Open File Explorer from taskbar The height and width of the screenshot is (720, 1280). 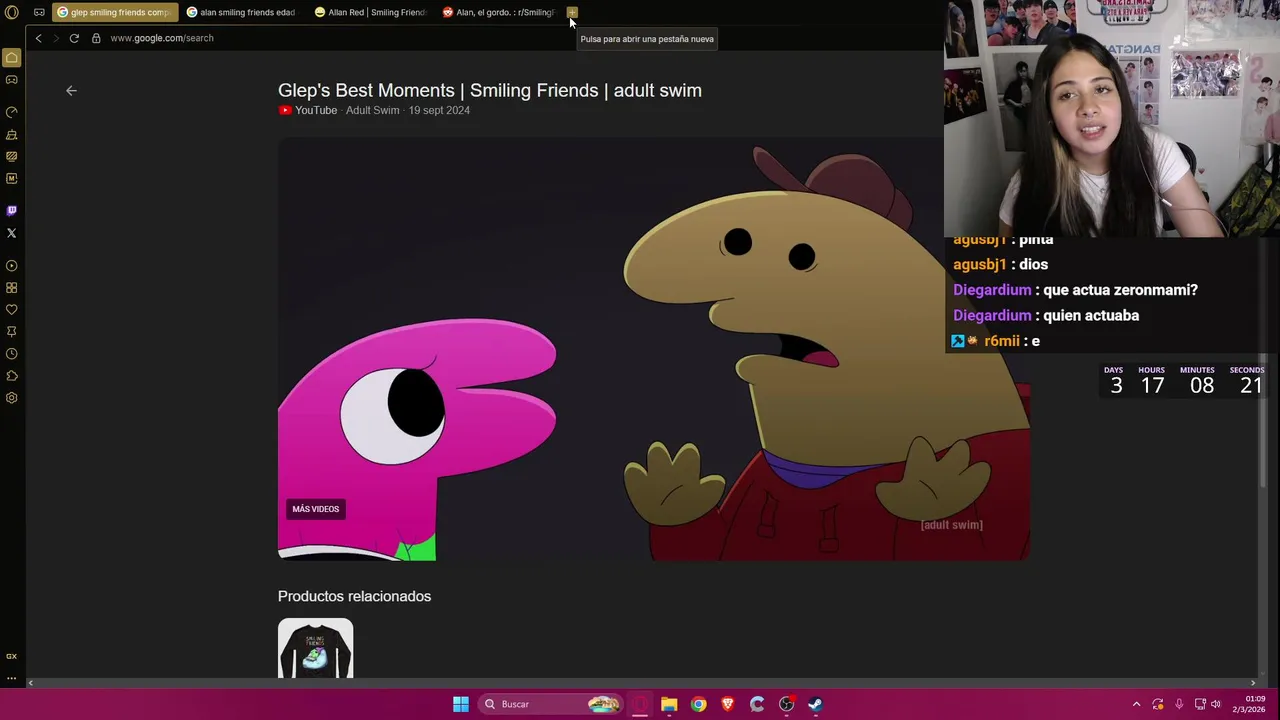669,704
